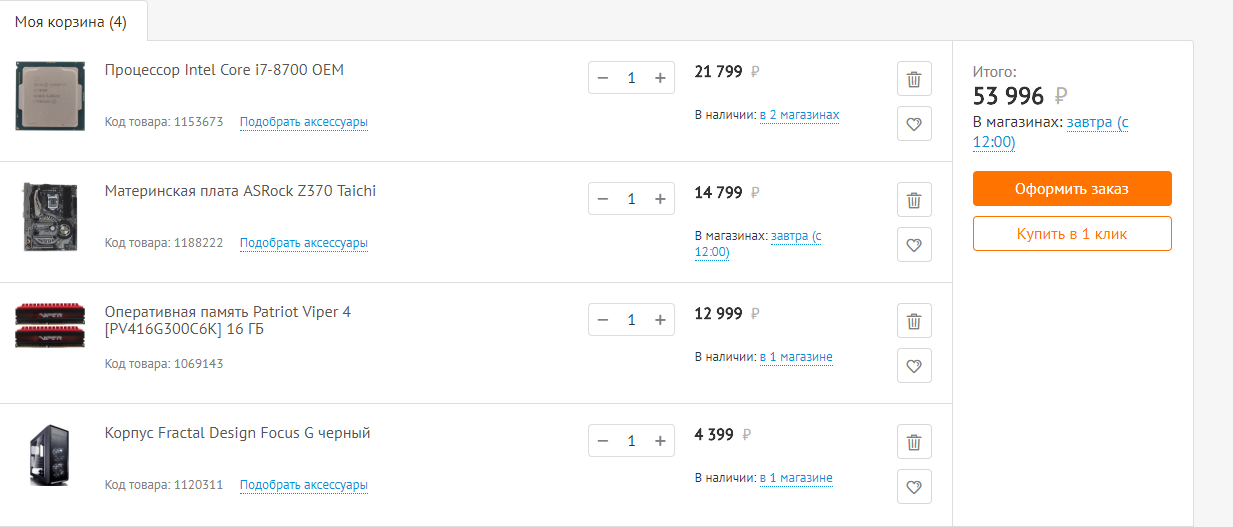Delete Intel Core i7-8700 processor from cart

pyautogui.click(x=914, y=79)
